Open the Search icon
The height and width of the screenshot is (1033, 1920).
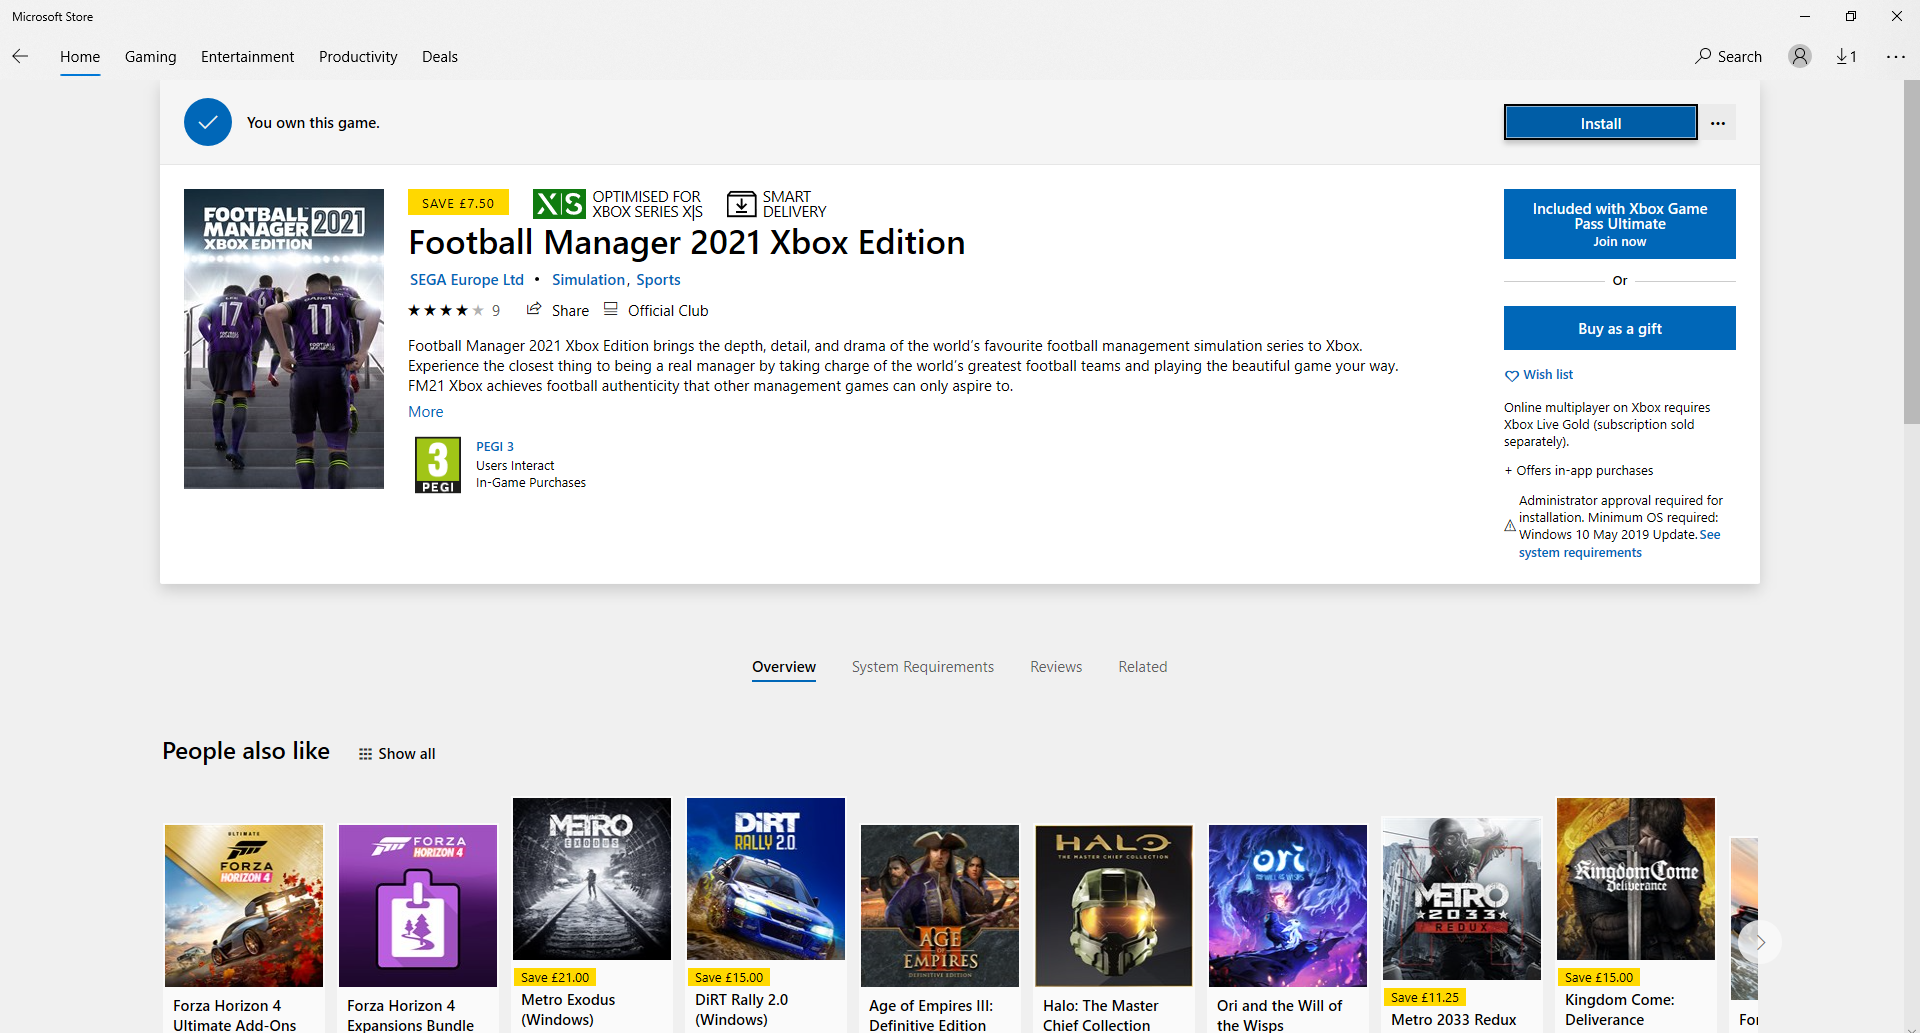(1703, 56)
